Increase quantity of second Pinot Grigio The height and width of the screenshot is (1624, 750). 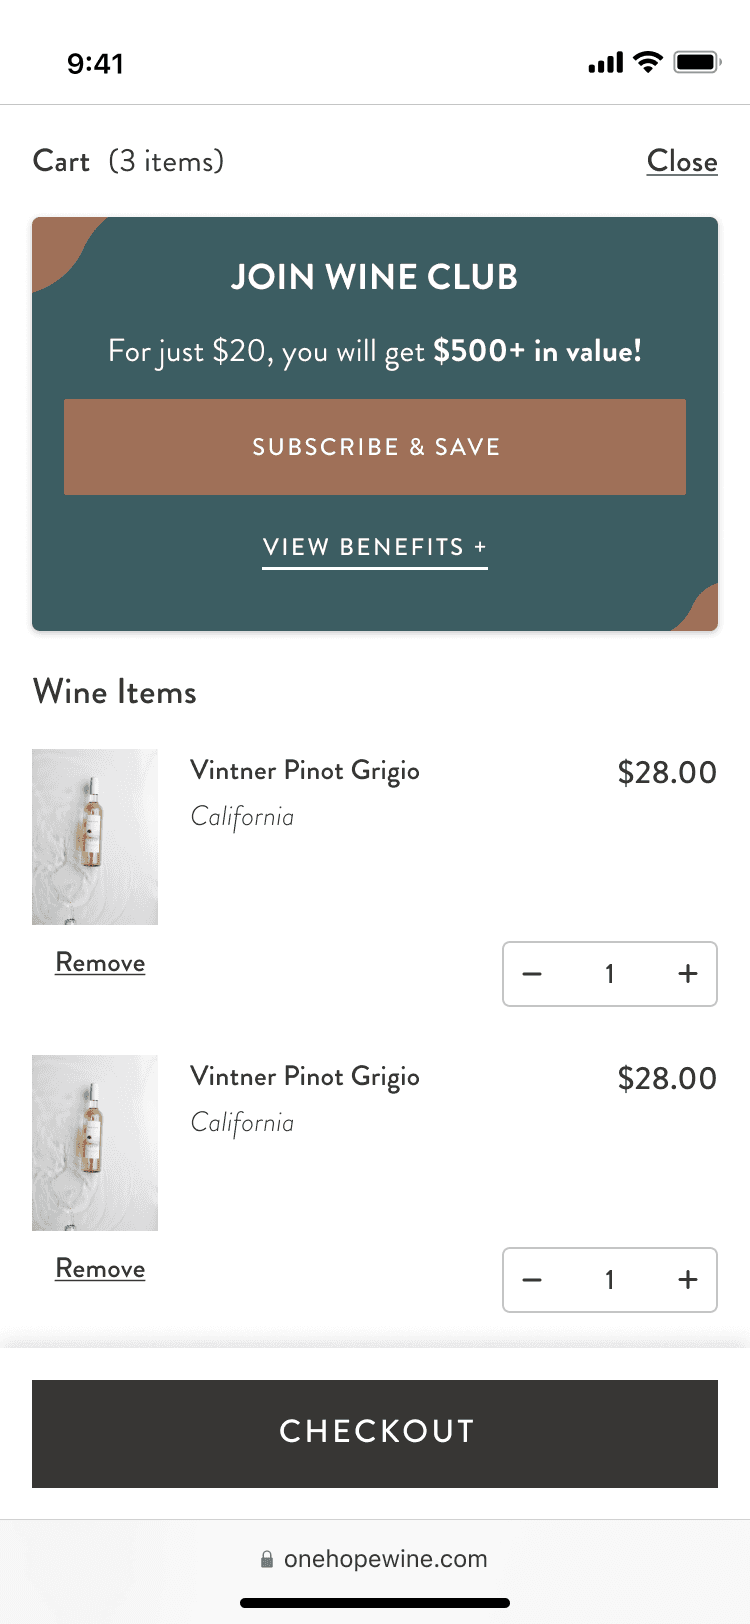pyautogui.click(x=688, y=1280)
